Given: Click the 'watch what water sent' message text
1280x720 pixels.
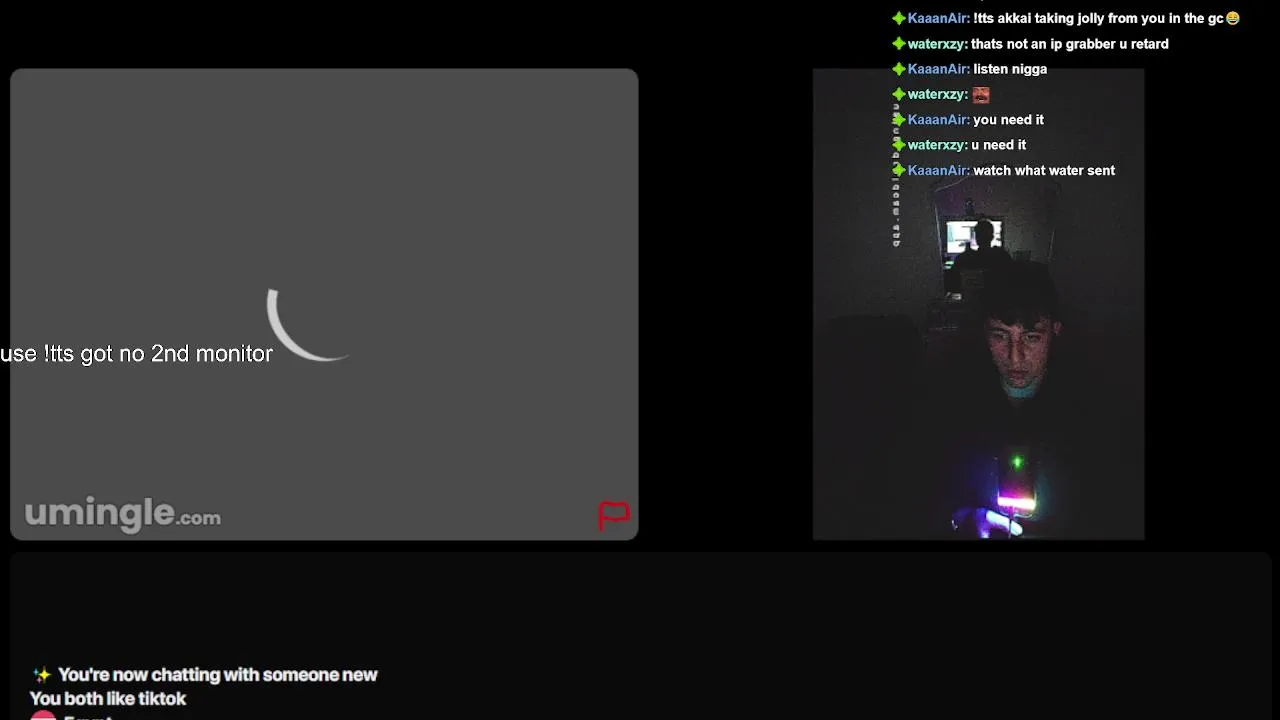Looking at the screenshot, I should (x=1044, y=171).
